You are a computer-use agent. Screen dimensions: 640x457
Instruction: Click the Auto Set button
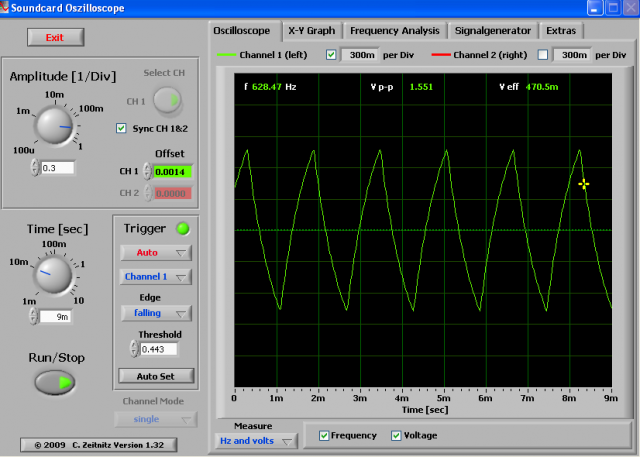point(156,376)
